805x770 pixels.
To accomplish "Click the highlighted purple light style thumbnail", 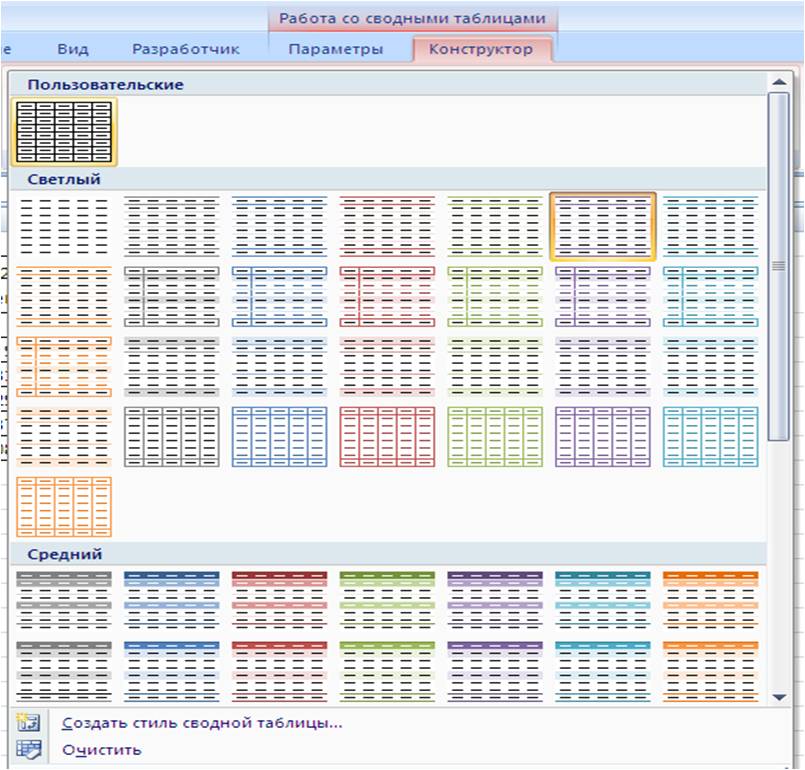I will pyautogui.click(x=603, y=226).
